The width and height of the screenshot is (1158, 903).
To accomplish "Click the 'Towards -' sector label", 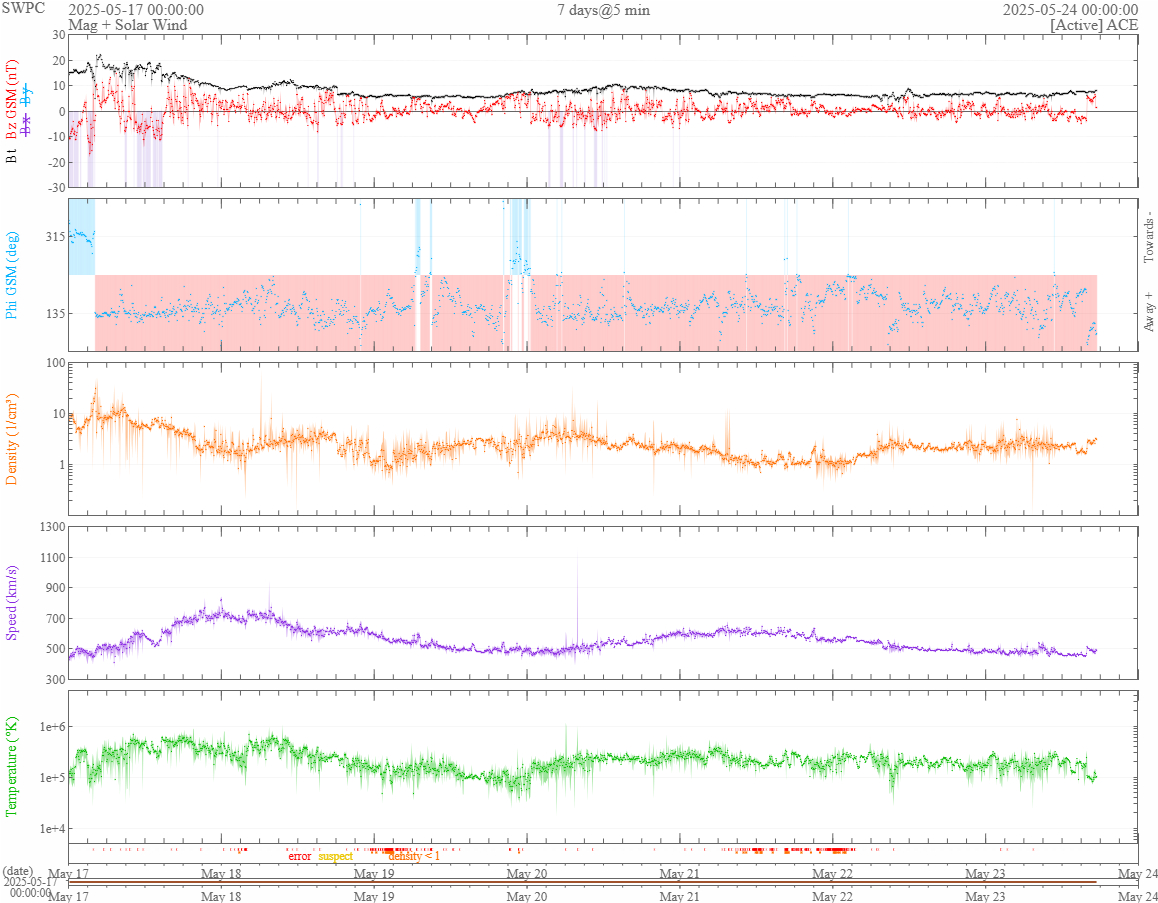I will pos(1149,238).
